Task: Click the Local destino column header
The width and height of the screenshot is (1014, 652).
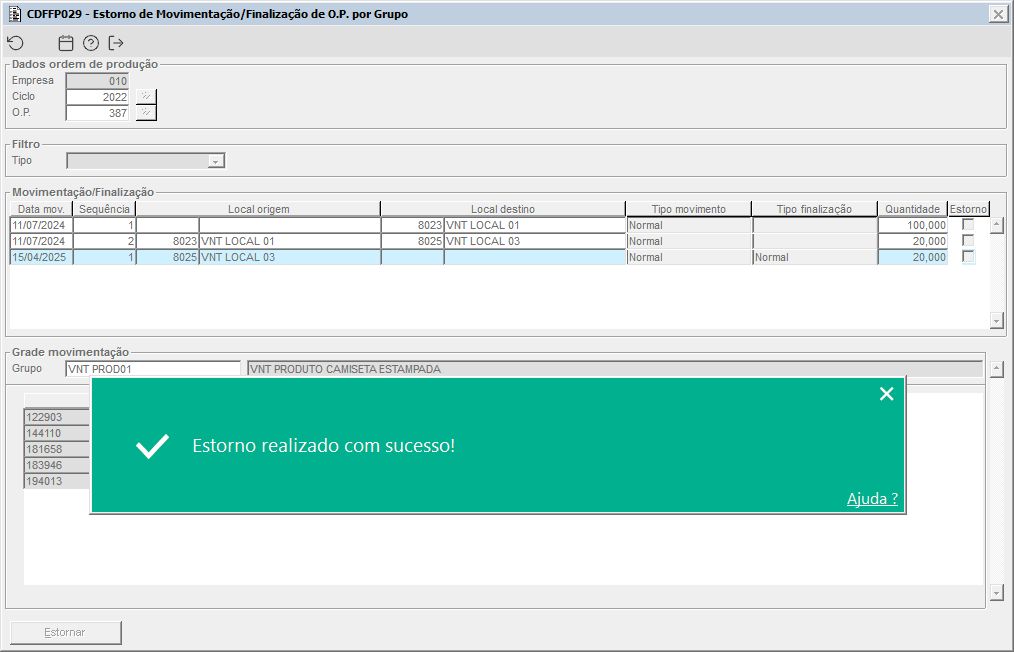Action: [503, 209]
